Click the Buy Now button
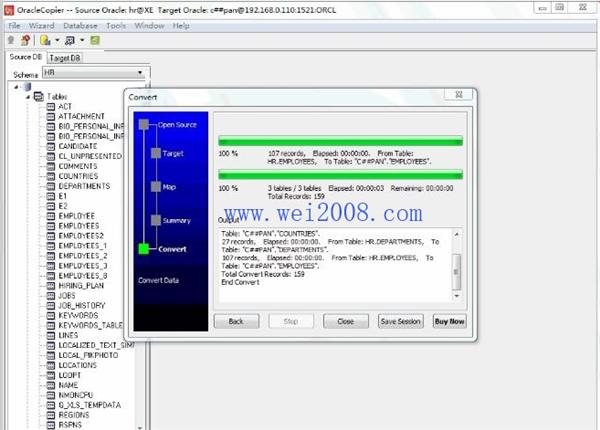The width and height of the screenshot is (600, 430). 449,321
